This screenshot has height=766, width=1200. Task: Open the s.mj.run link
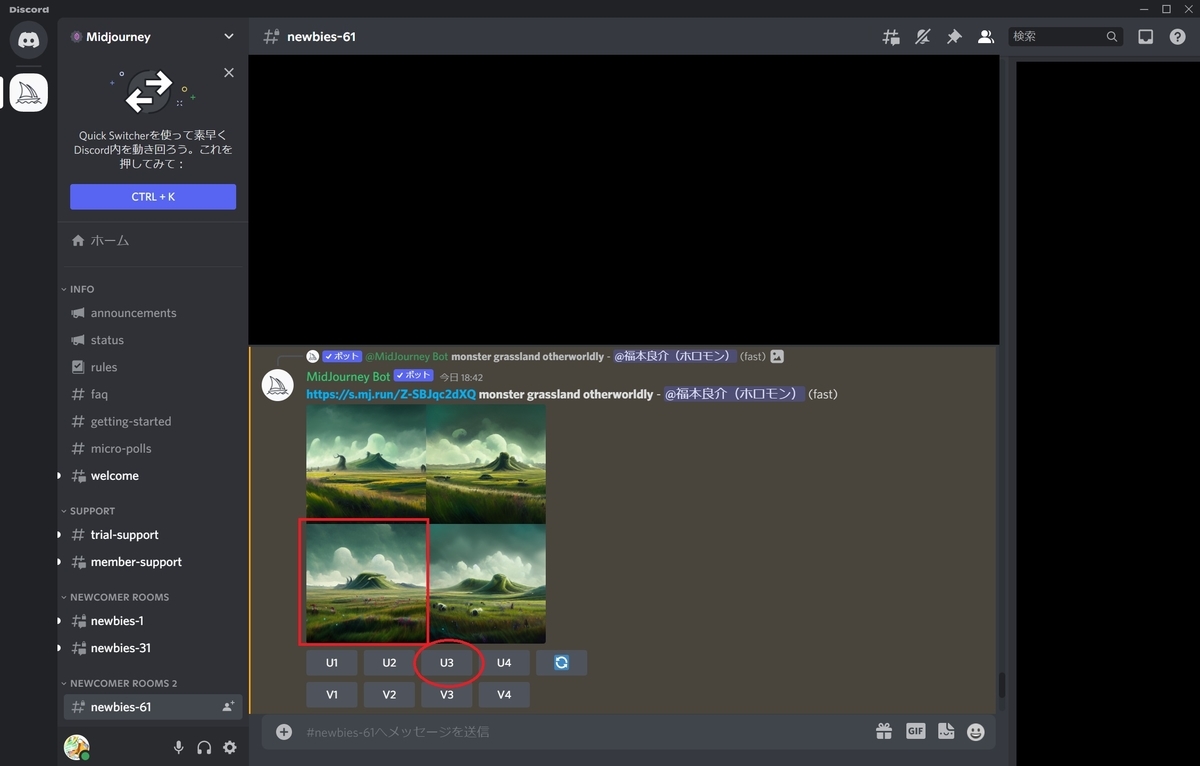click(x=391, y=394)
